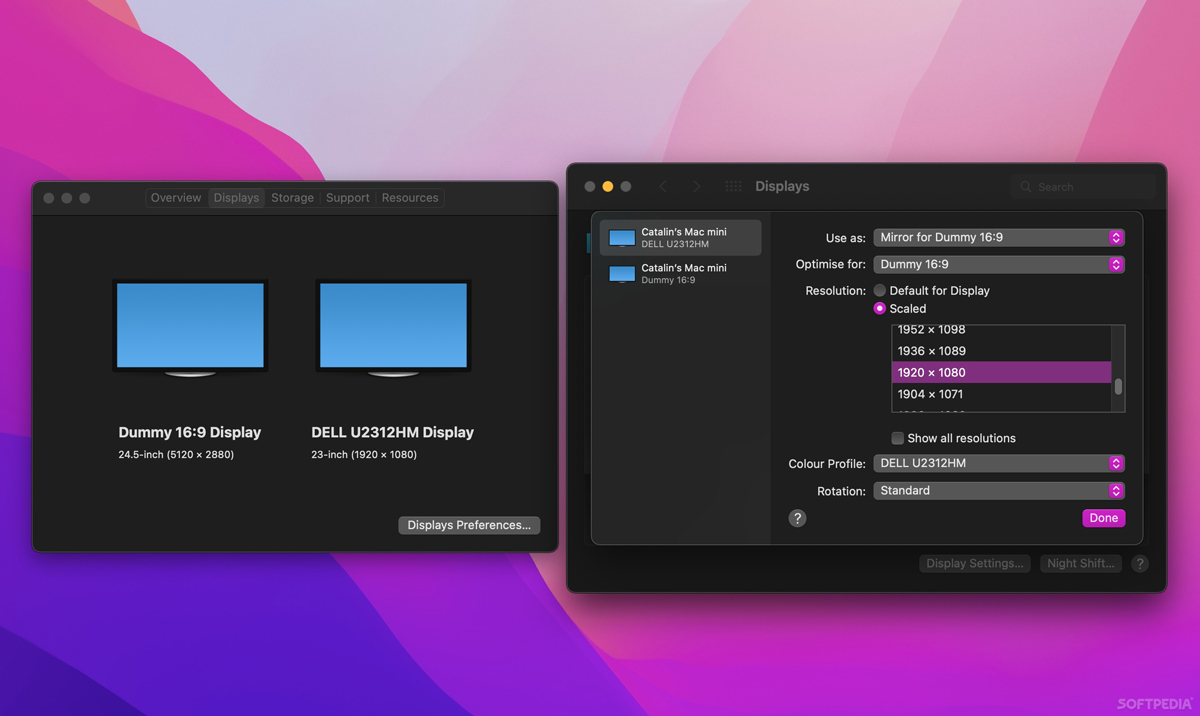The image size is (1200, 716).
Task: Select the Scaled resolution radio button
Action: pos(880,309)
